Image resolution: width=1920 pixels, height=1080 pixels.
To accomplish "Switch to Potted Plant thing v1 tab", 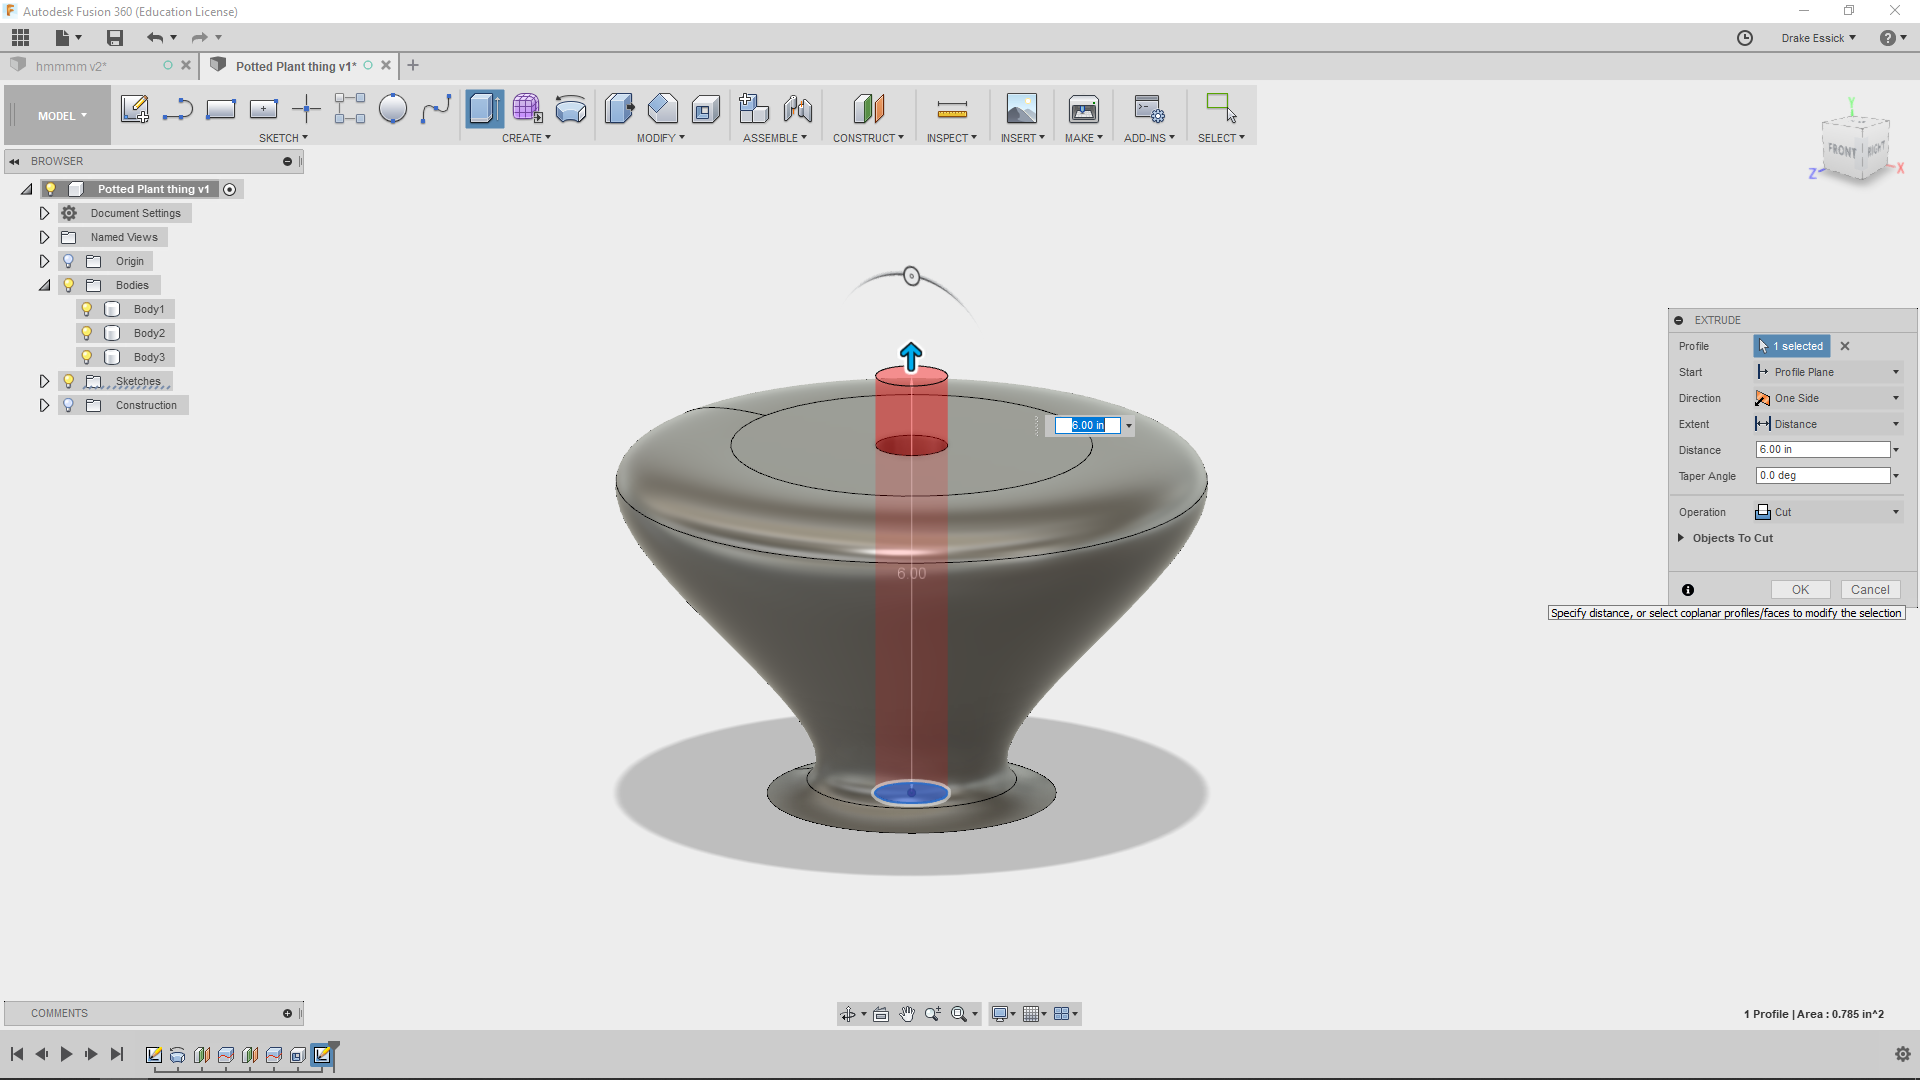I will (x=296, y=66).
